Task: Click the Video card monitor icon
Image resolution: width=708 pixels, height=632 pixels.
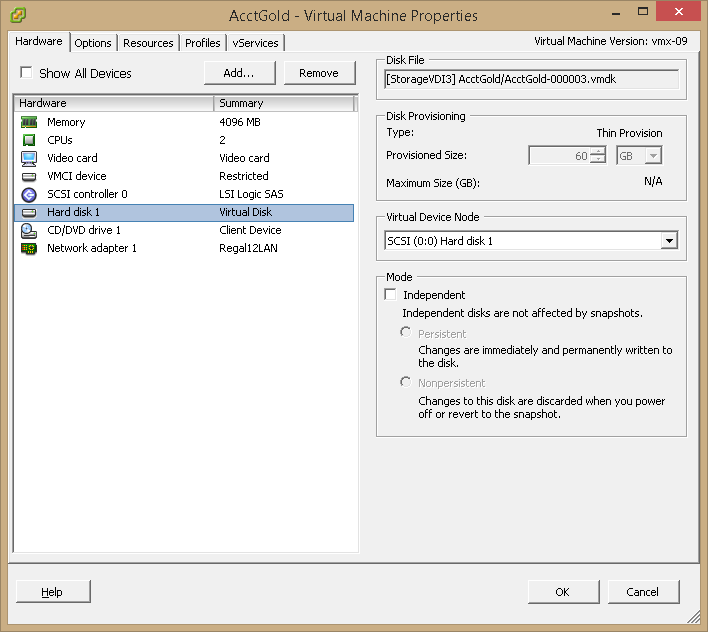Action: 29,158
